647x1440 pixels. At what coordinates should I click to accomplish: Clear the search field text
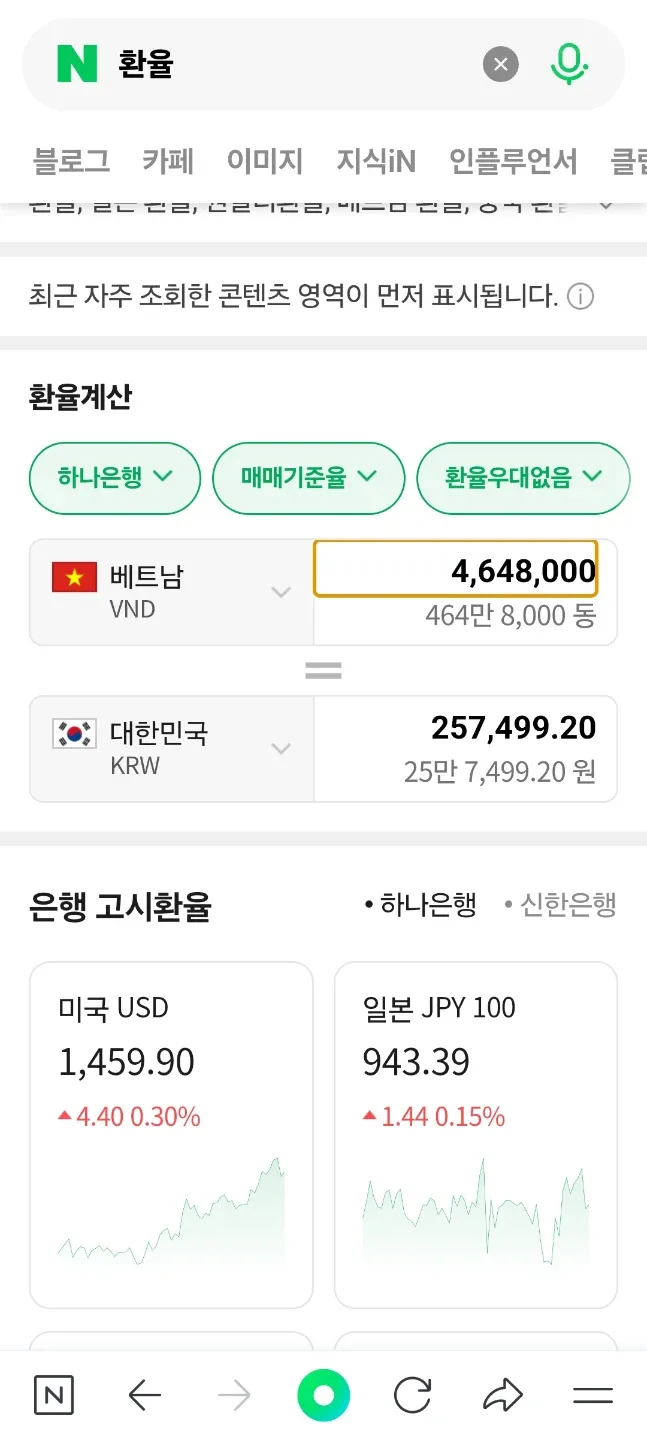[x=501, y=66]
